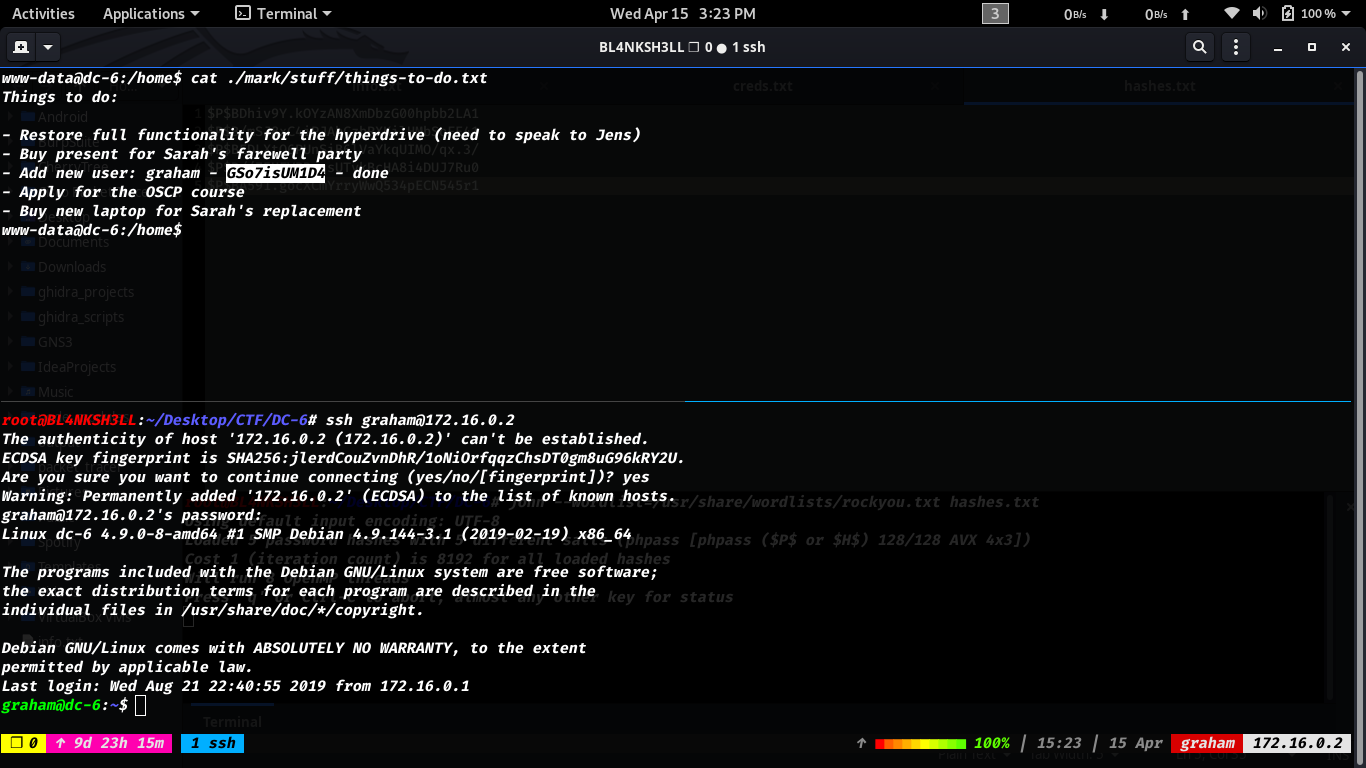1366x768 pixels.
Task: Maximize the terminal window
Action: (x=1312, y=47)
